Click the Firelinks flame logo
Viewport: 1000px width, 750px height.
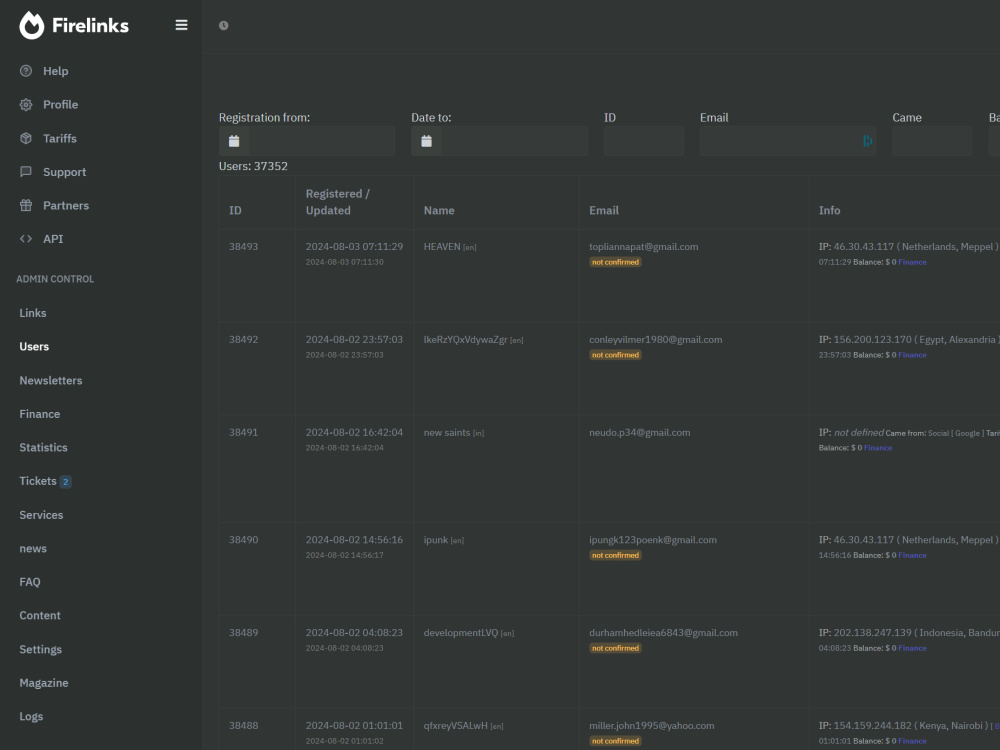31,26
